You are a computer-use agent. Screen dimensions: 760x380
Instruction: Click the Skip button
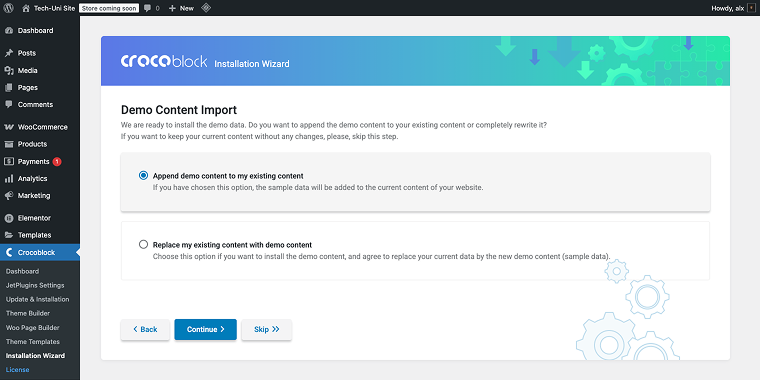(x=267, y=330)
